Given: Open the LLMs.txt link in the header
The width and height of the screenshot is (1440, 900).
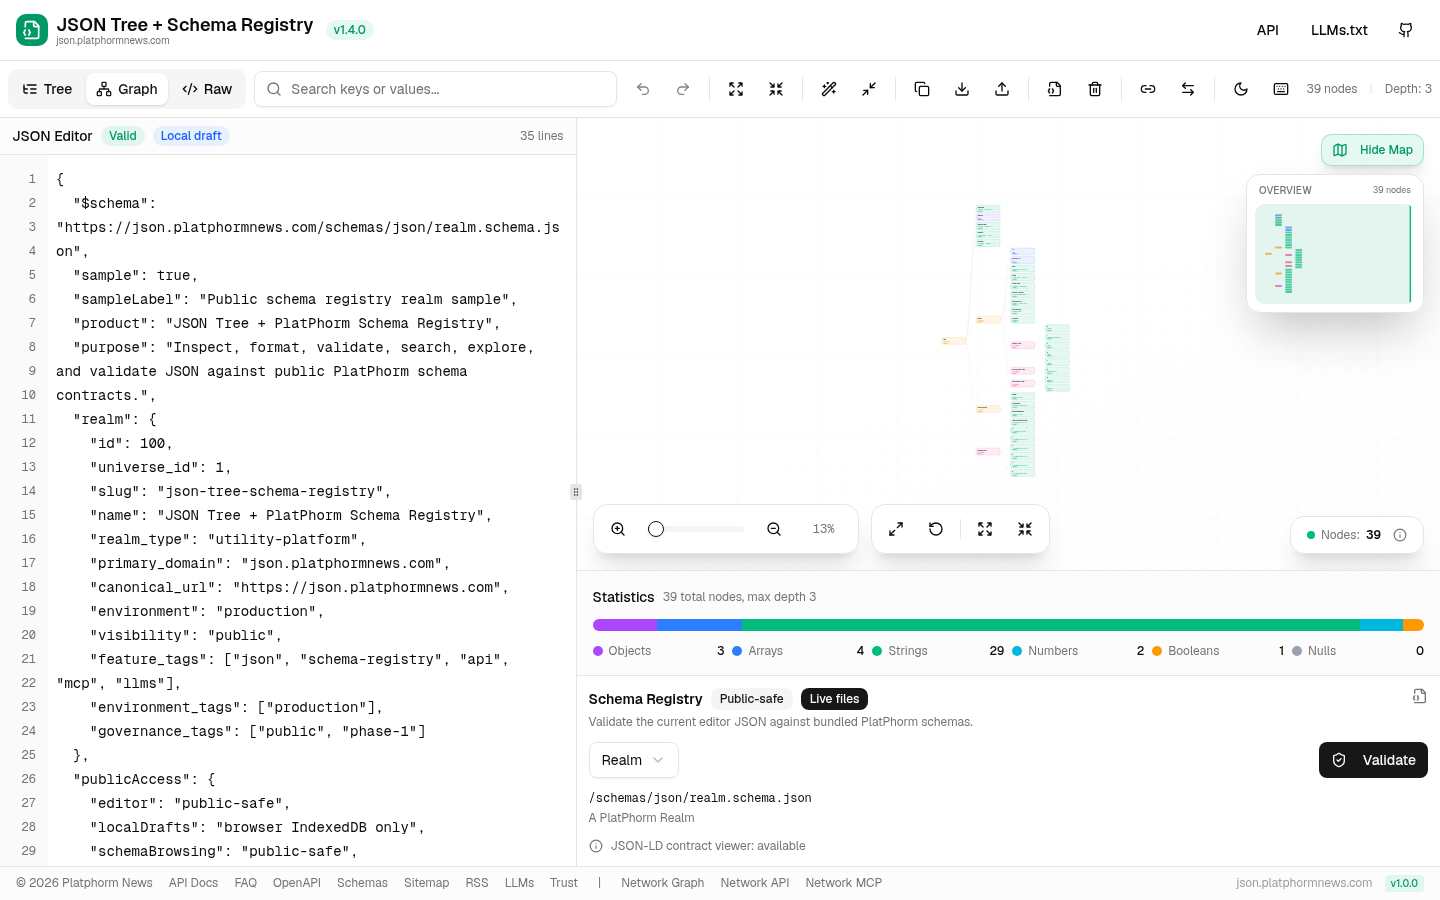Looking at the screenshot, I should (1339, 30).
